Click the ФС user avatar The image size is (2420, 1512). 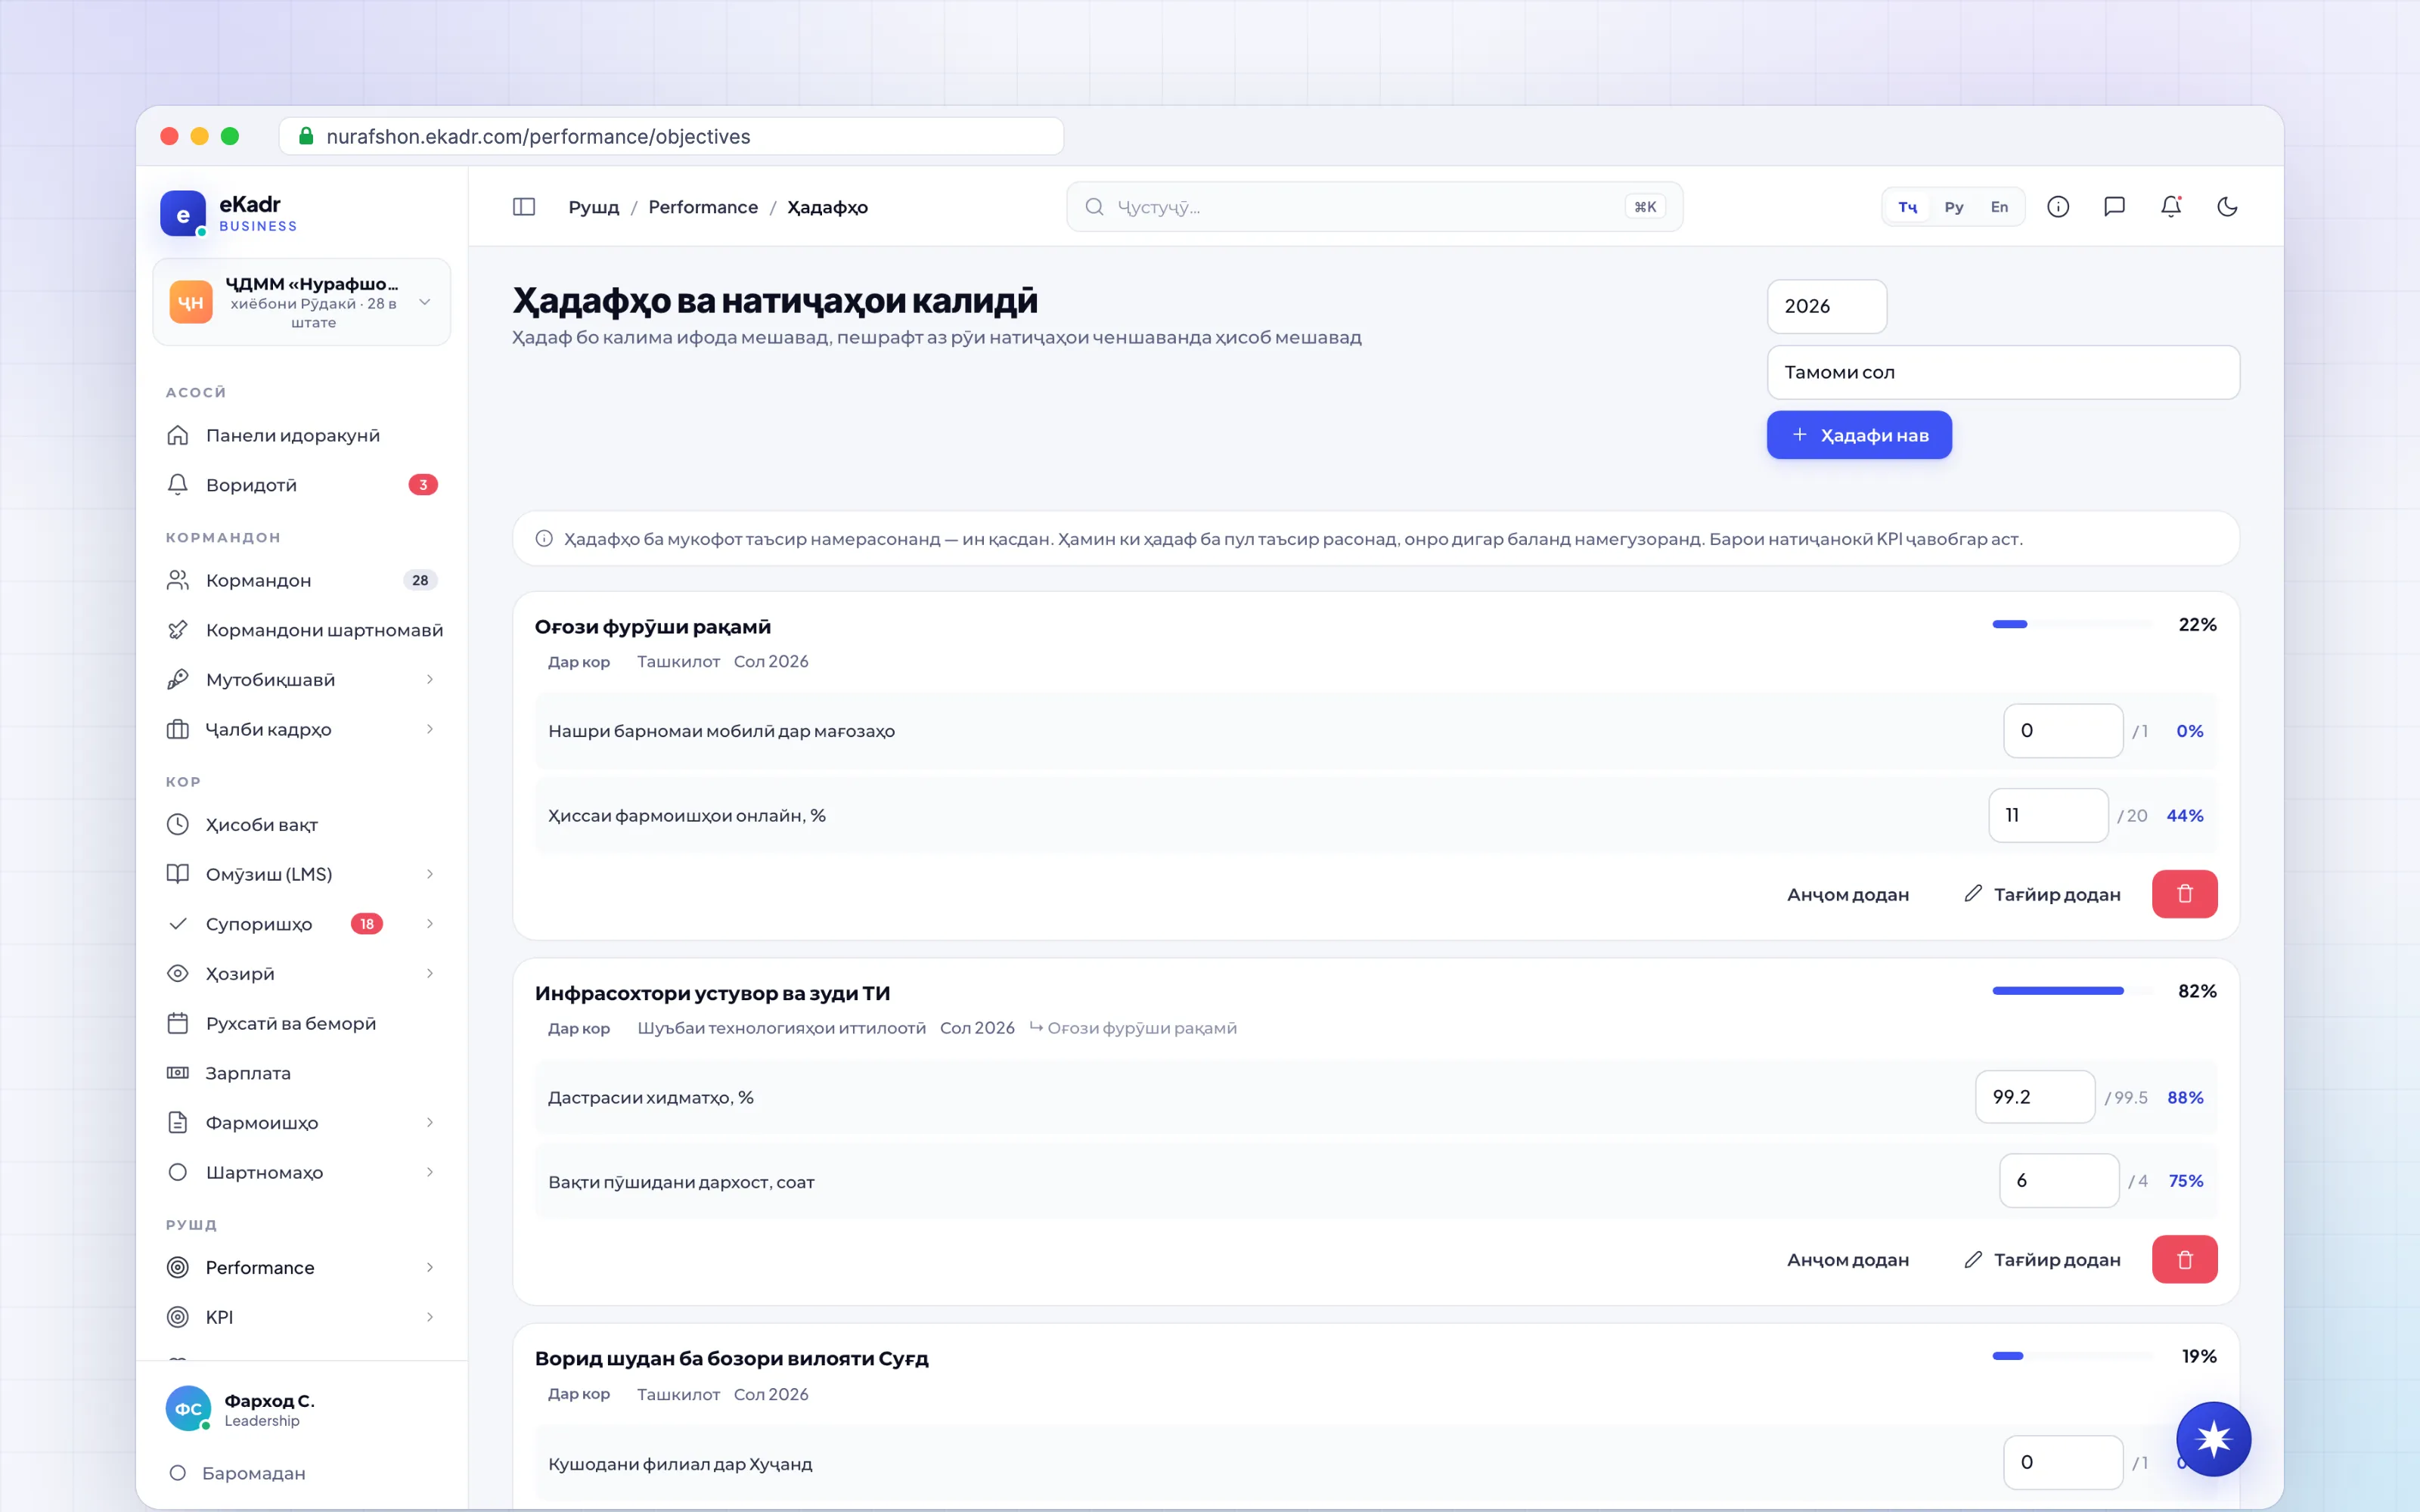coord(188,1409)
